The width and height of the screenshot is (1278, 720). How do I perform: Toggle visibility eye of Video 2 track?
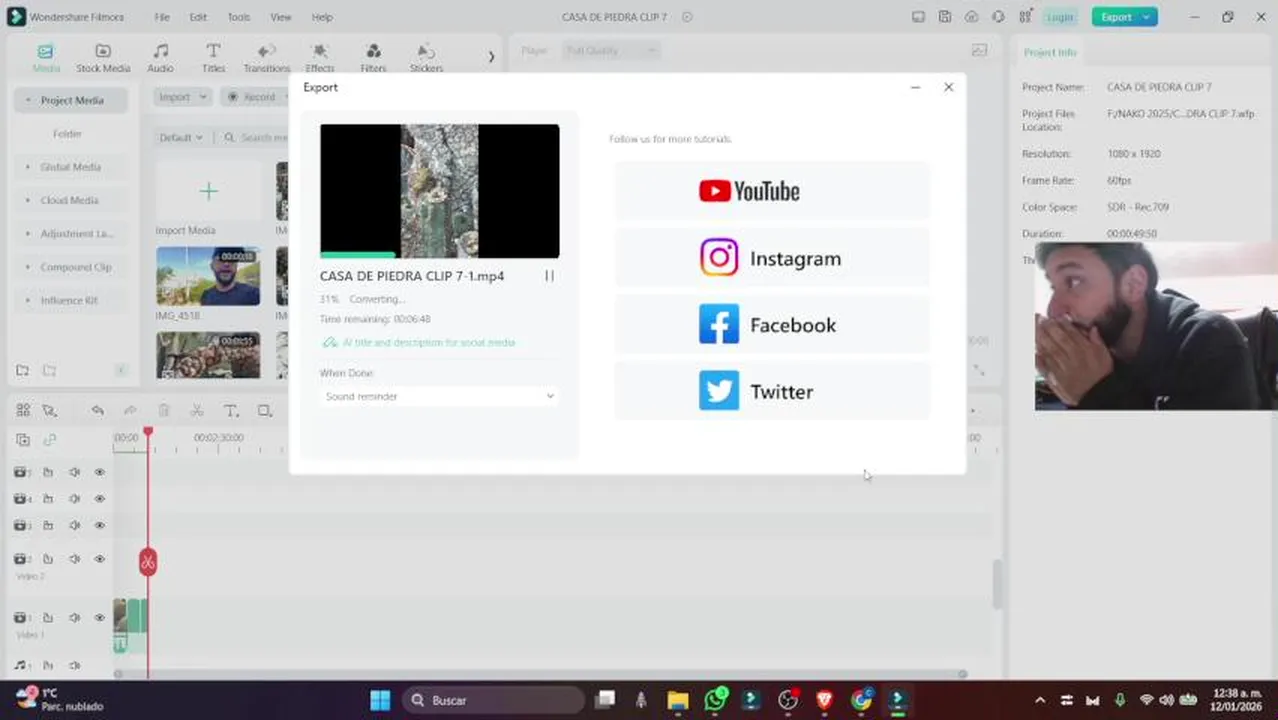[99, 559]
